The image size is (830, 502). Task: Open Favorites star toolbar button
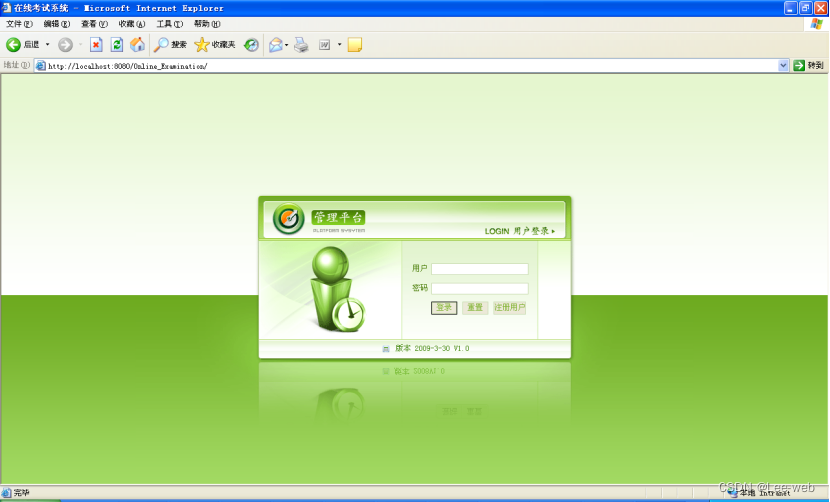point(215,45)
